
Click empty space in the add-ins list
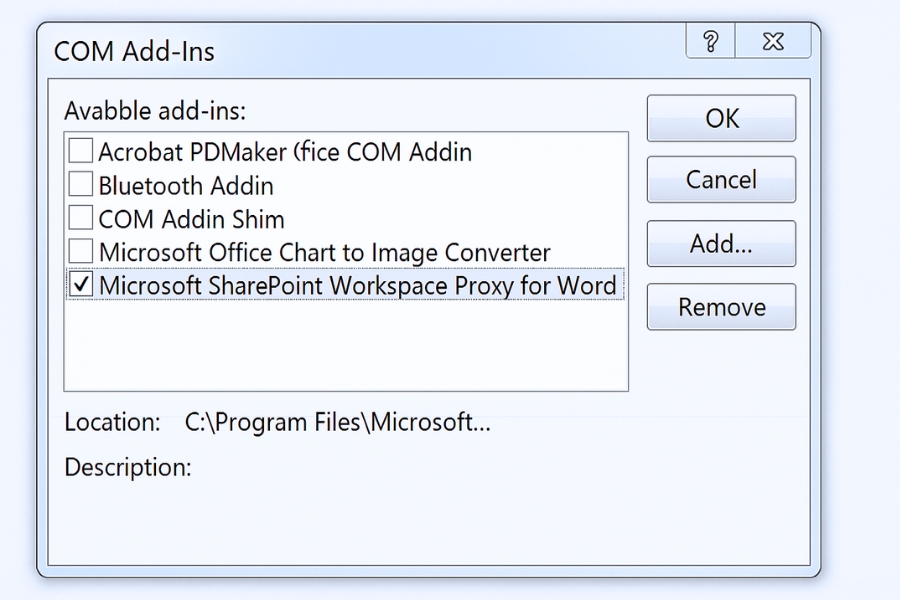(345, 345)
